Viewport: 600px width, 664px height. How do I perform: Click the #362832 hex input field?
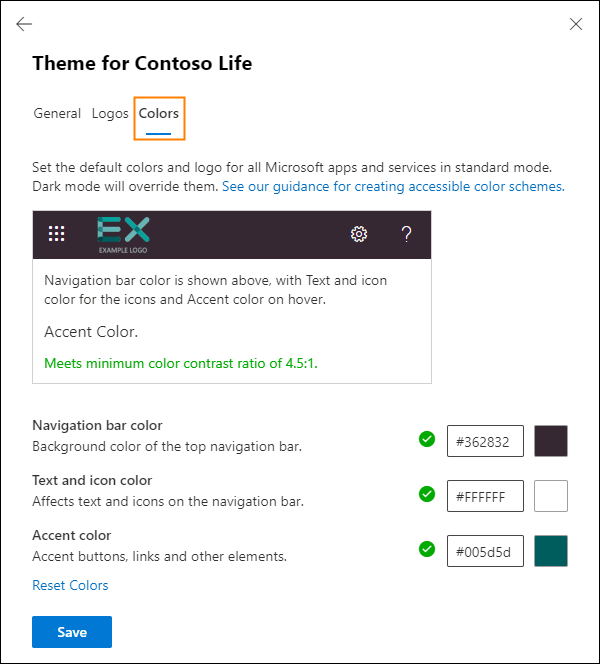click(x=485, y=441)
